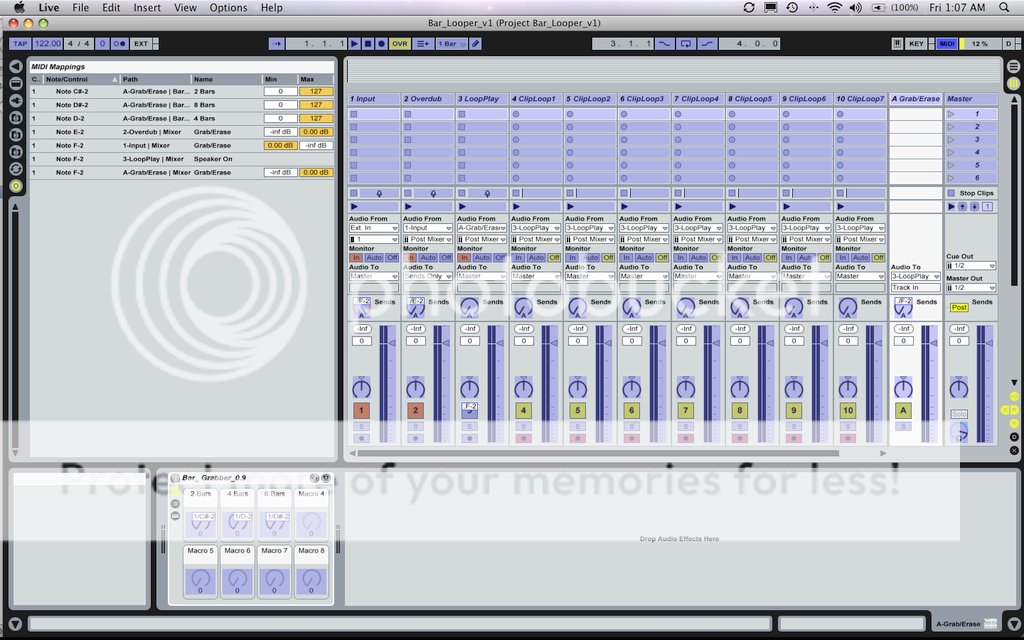The width and height of the screenshot is (1024, 640).
Task: Click the Stop Clips square button
Action: pyautogui.click(x=952, y=193)
